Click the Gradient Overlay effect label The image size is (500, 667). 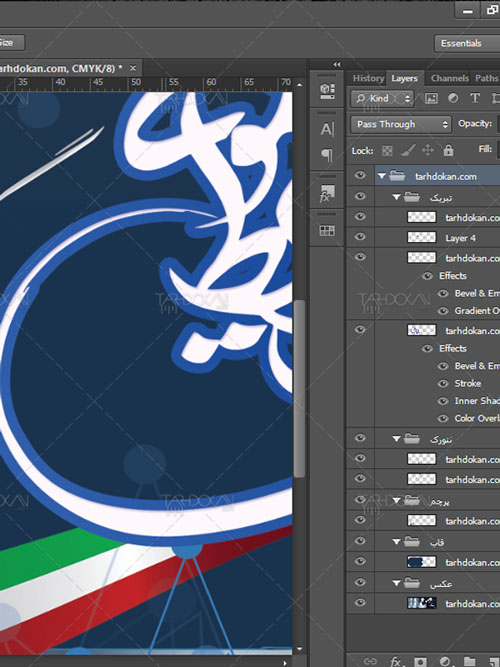coord(477,311)
